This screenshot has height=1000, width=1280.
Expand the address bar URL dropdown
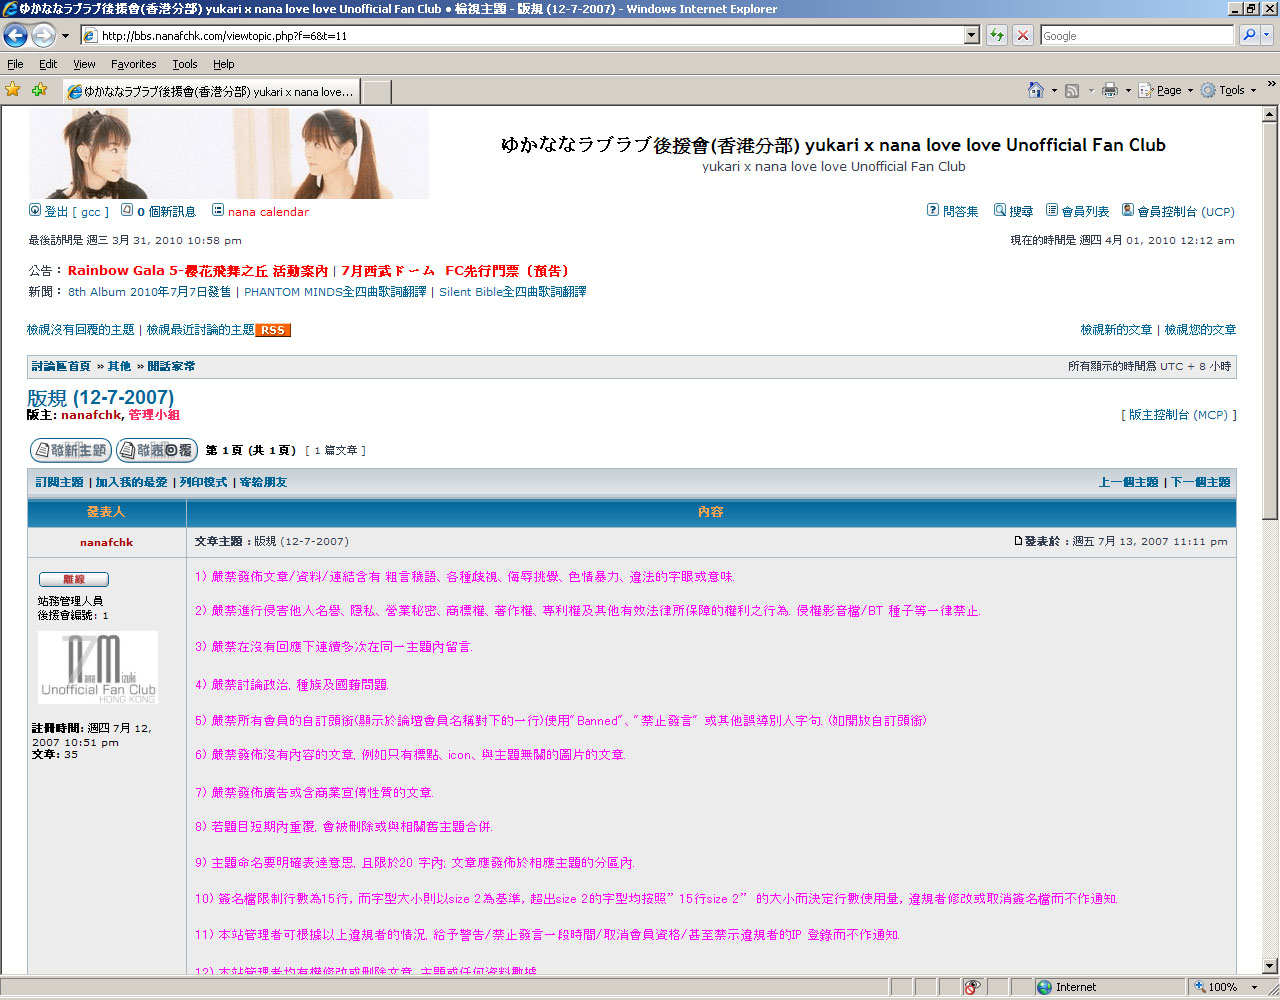point(971,36)
